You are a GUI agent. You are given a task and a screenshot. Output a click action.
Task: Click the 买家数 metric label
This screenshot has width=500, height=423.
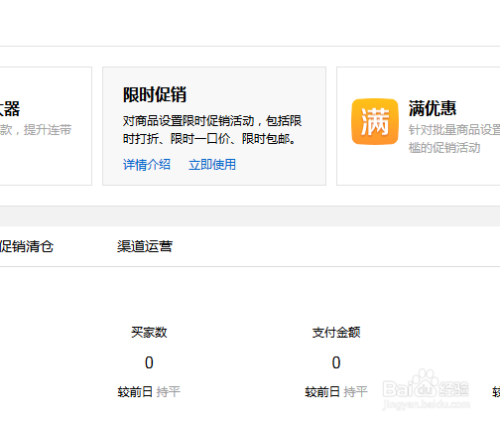pyautogui.click(x=149, y=332)
